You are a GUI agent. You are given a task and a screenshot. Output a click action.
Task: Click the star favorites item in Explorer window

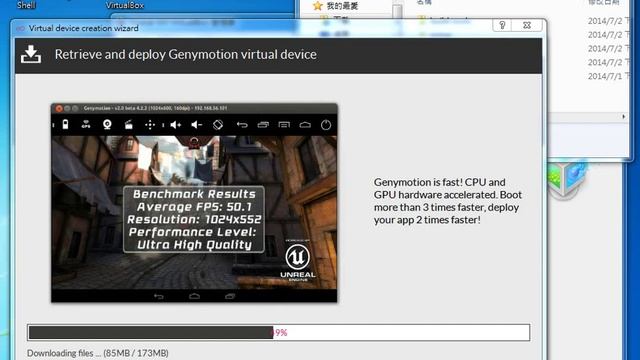coord(336,6)
